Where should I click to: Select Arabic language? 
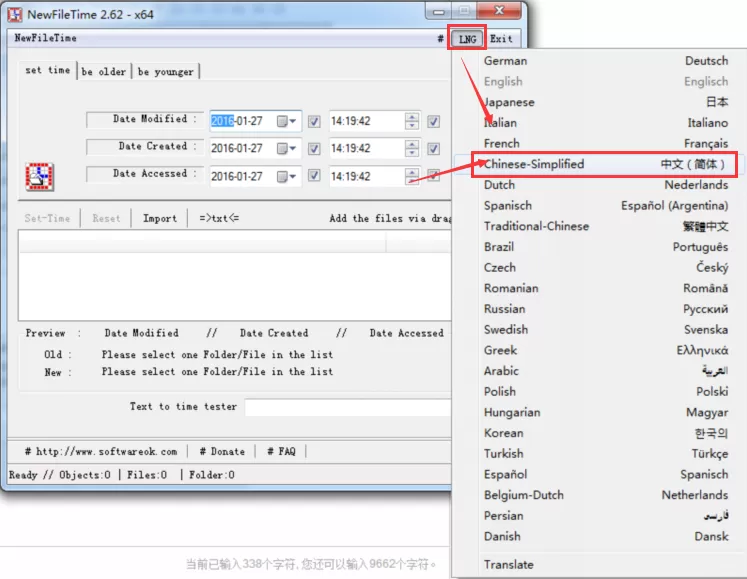(x=599, y=371)
